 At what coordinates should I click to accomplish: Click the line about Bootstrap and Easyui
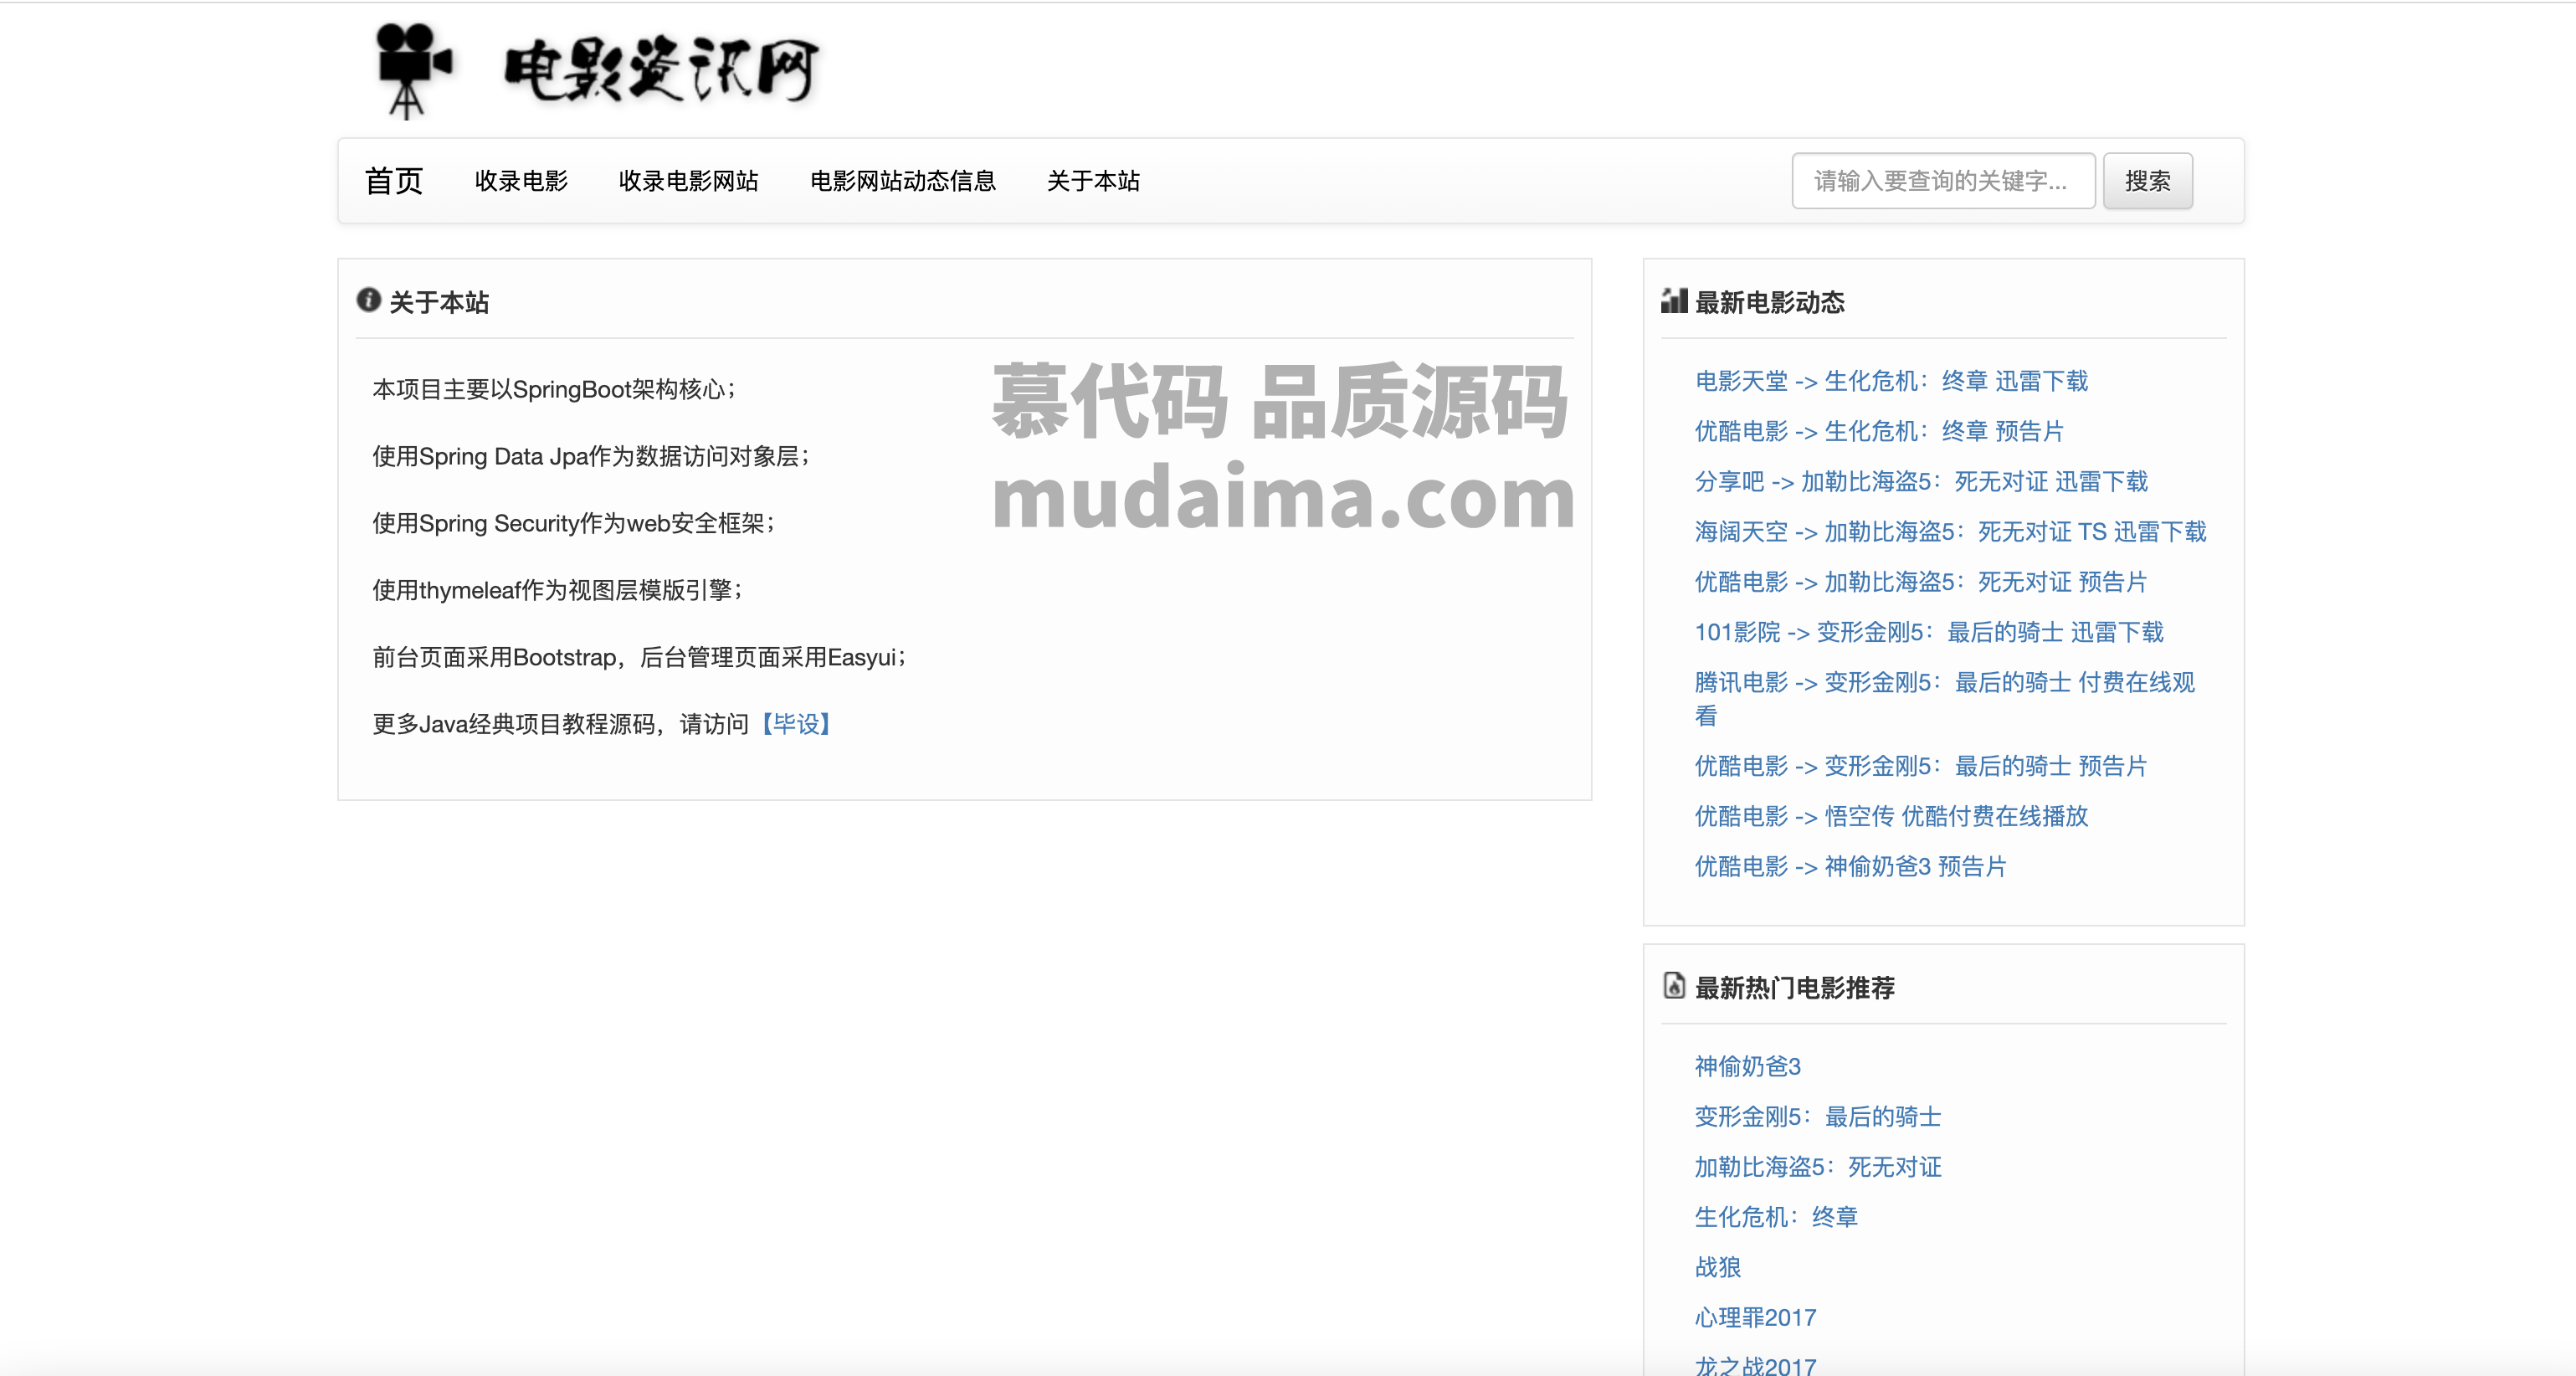pyautogui.click(x=640, y=657)
